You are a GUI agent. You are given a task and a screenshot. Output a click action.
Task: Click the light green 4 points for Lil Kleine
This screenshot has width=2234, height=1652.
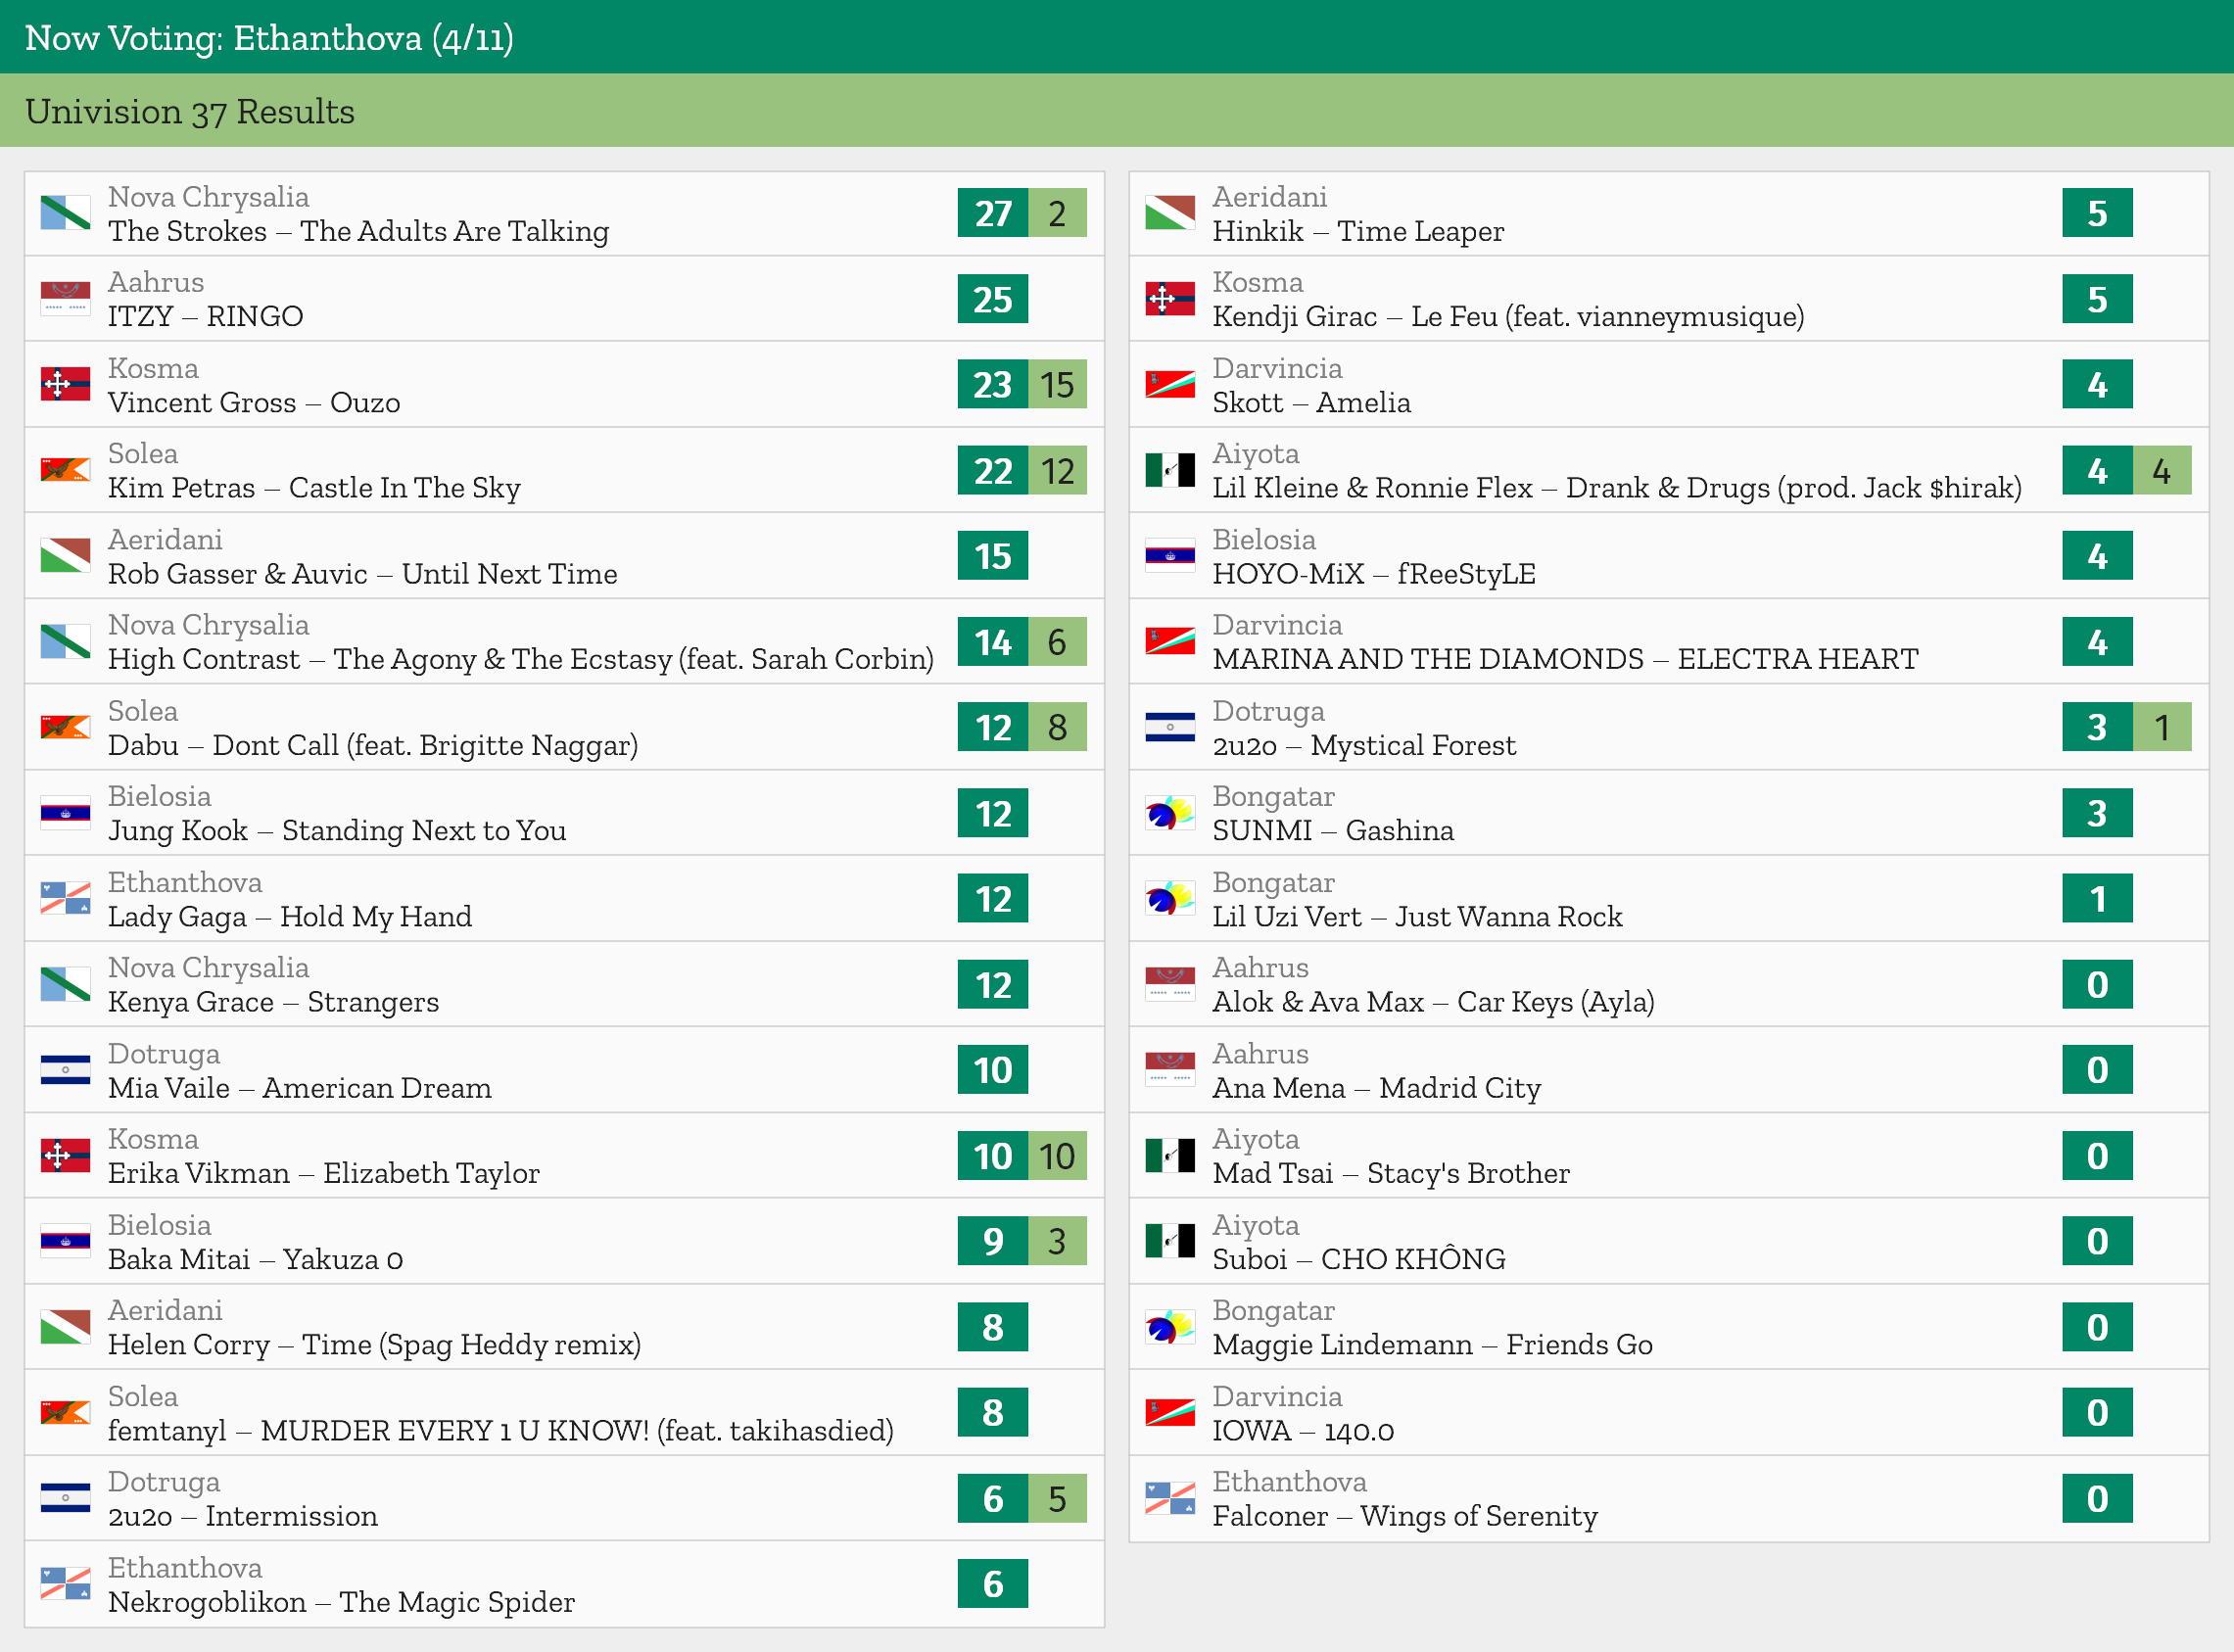point(2162,470)
